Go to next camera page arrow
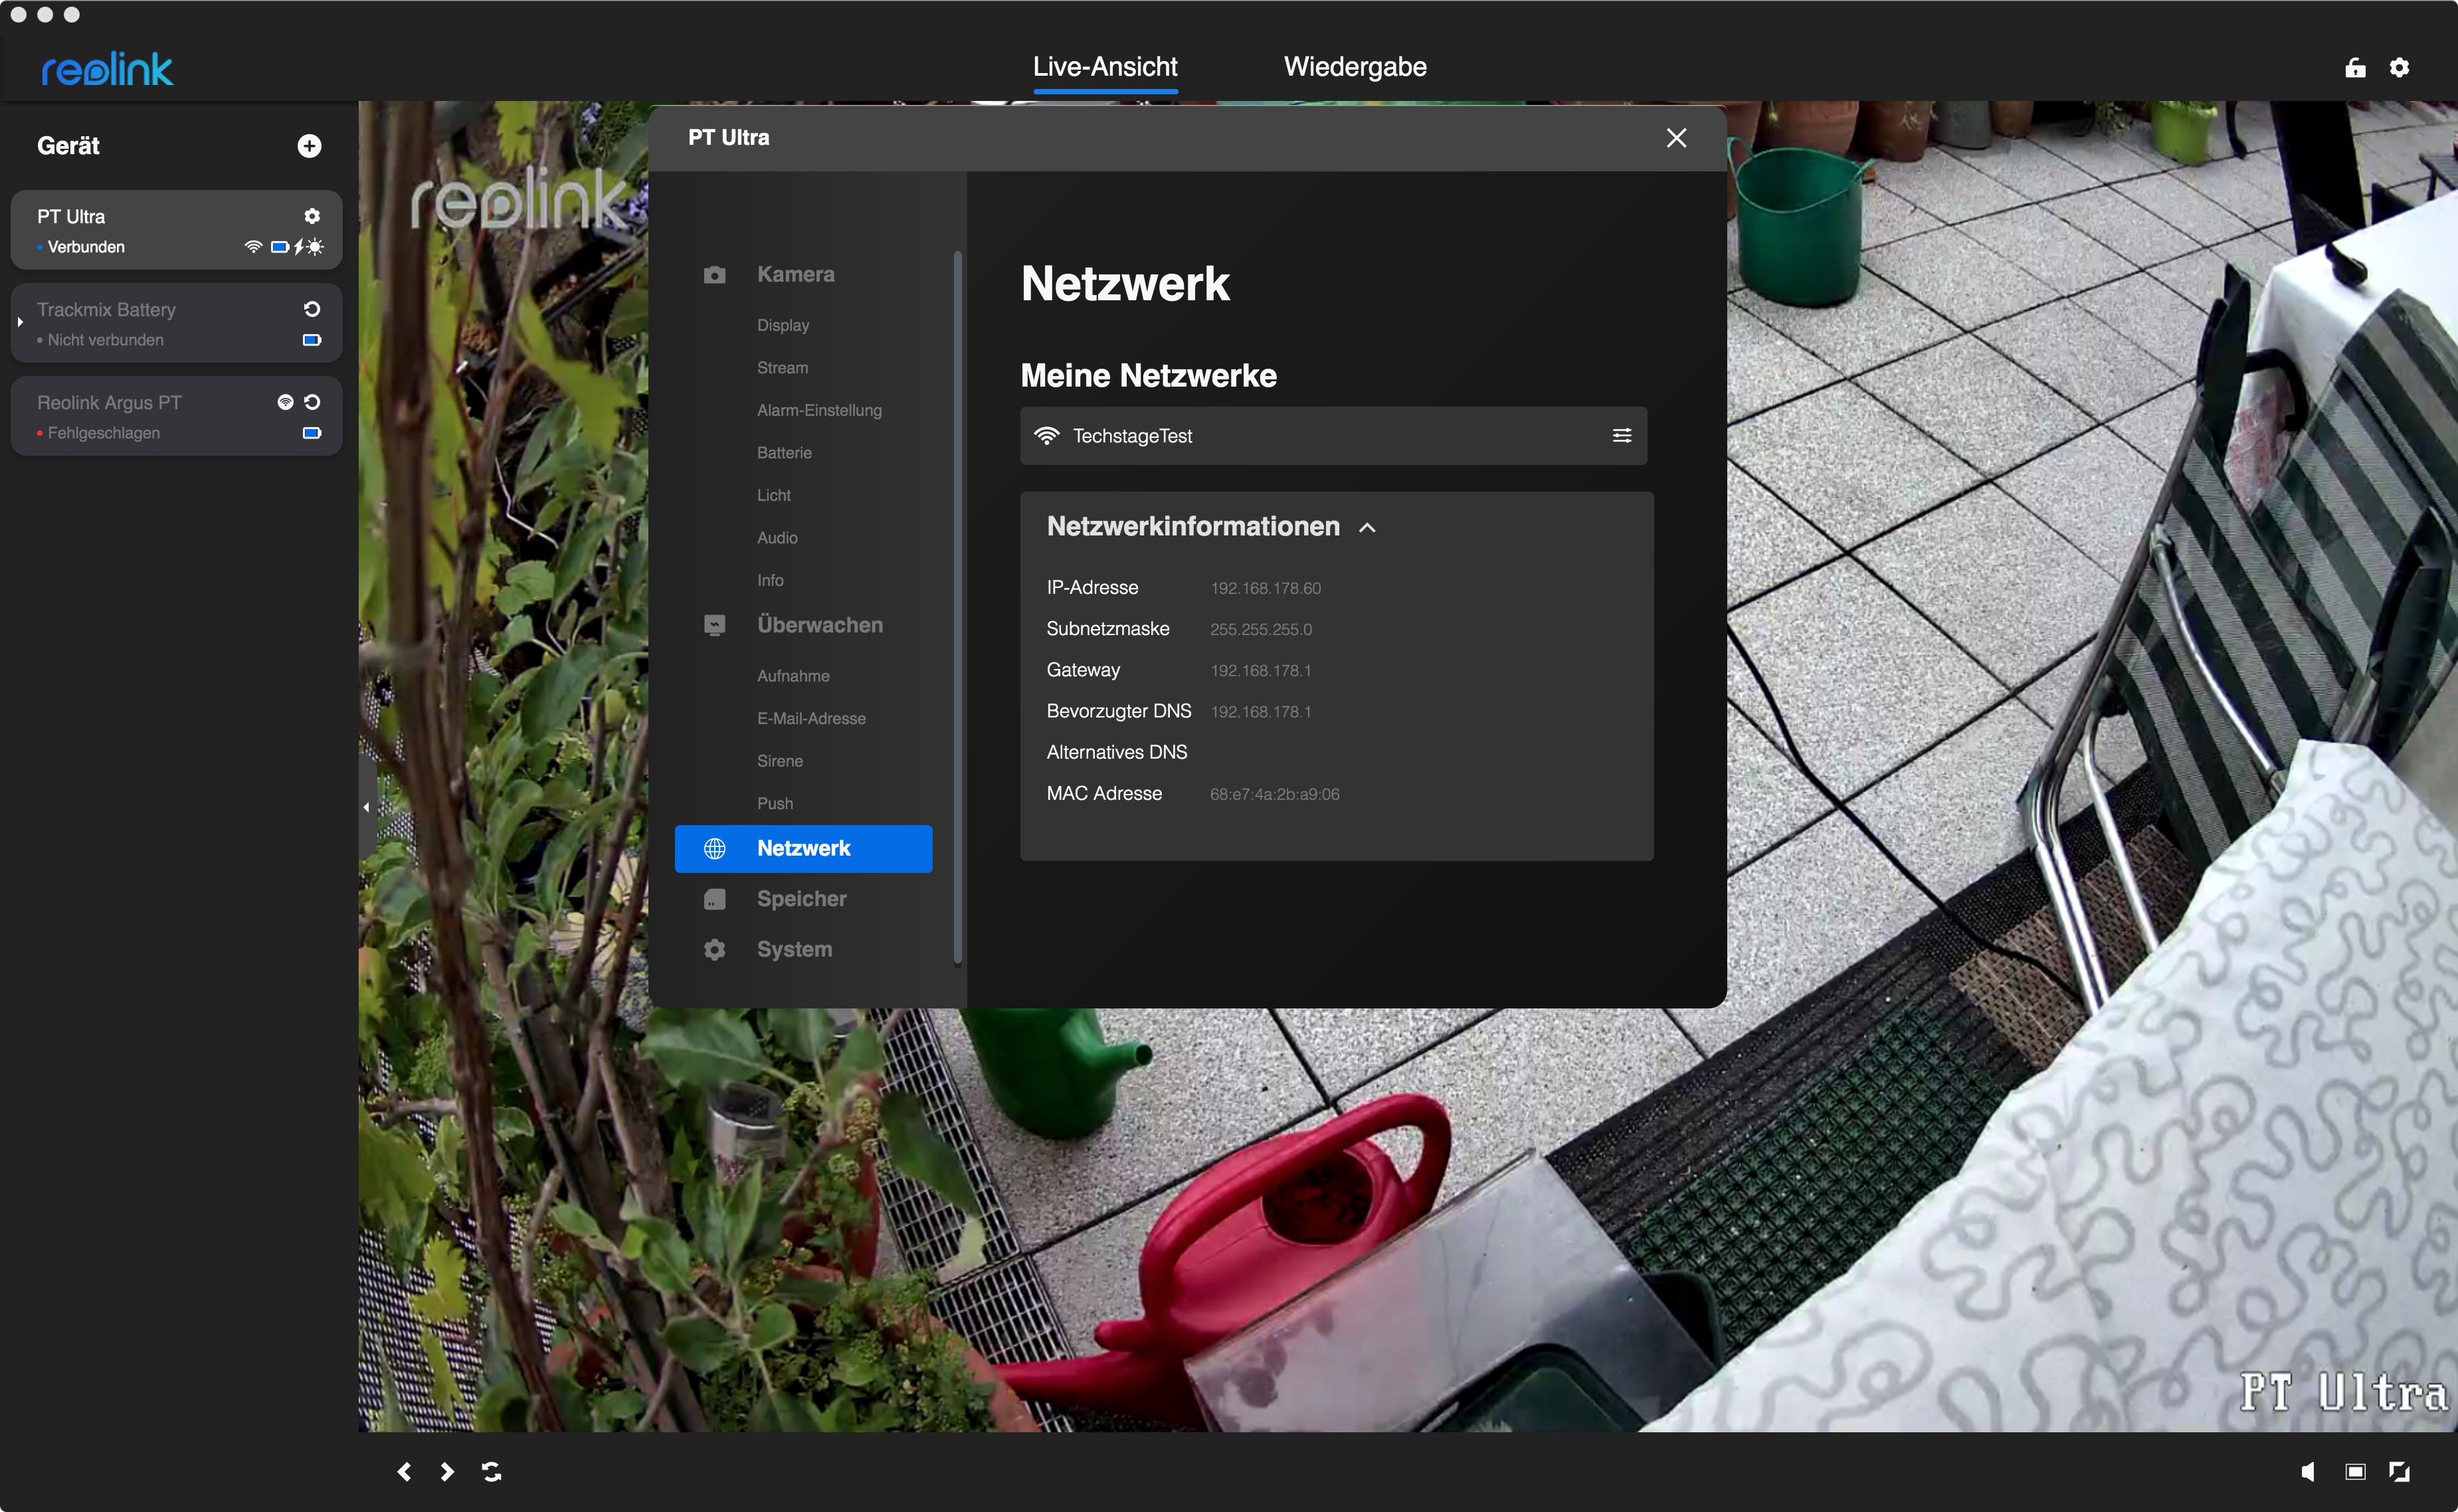 coord(447,1471)
